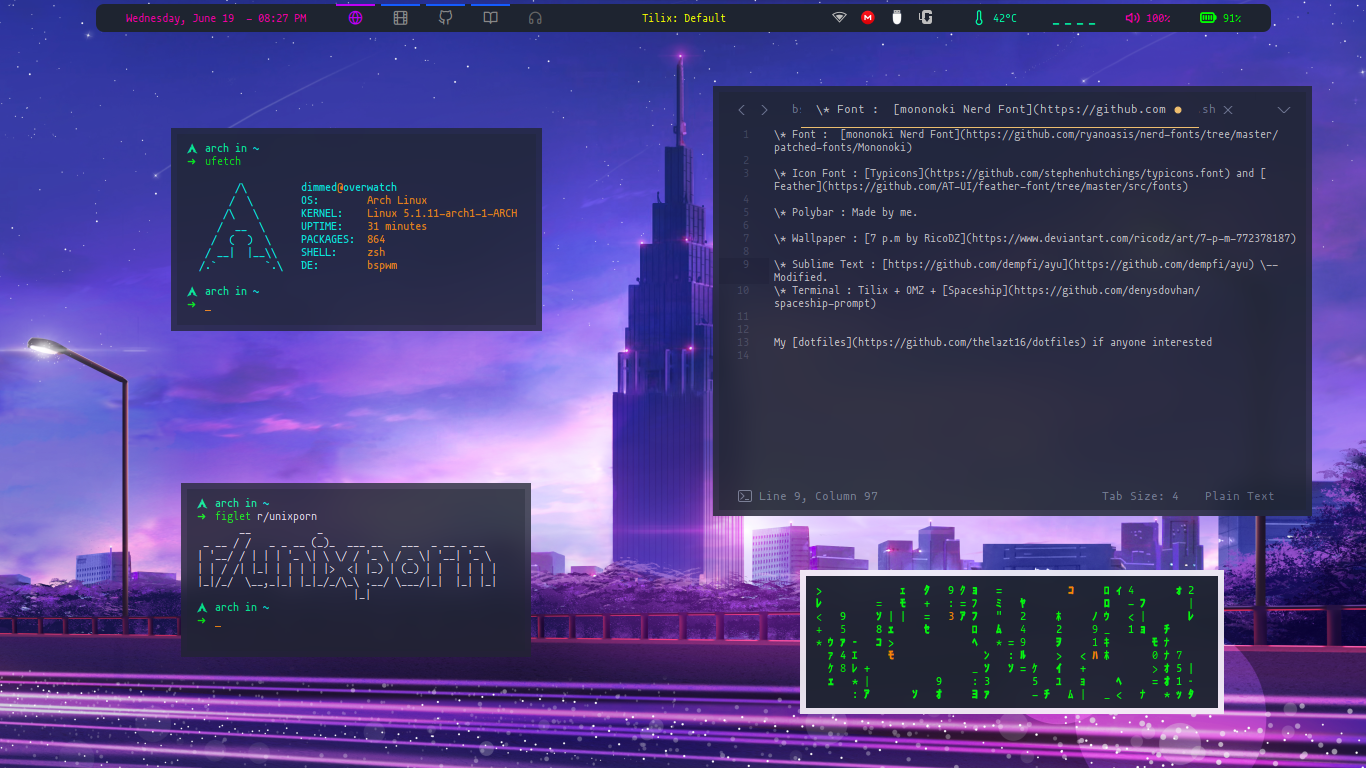Click the unsaved dot on the Font tab
1366x768 pixels.
coord(1178,110)
